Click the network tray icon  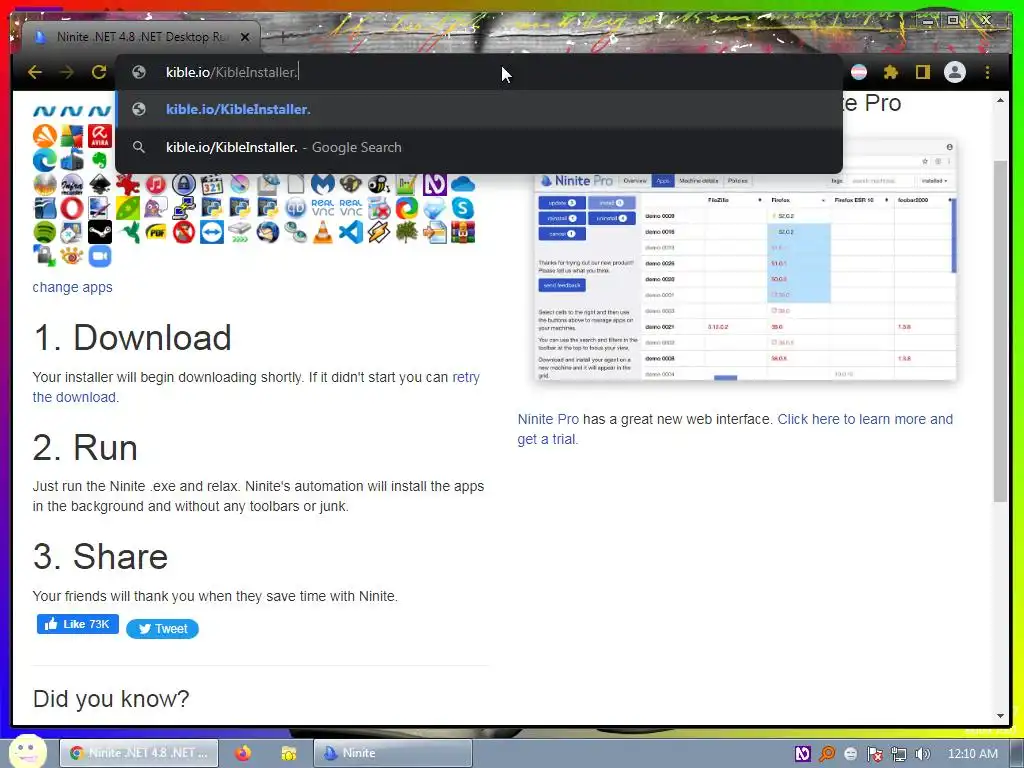[x=899, y=754]
